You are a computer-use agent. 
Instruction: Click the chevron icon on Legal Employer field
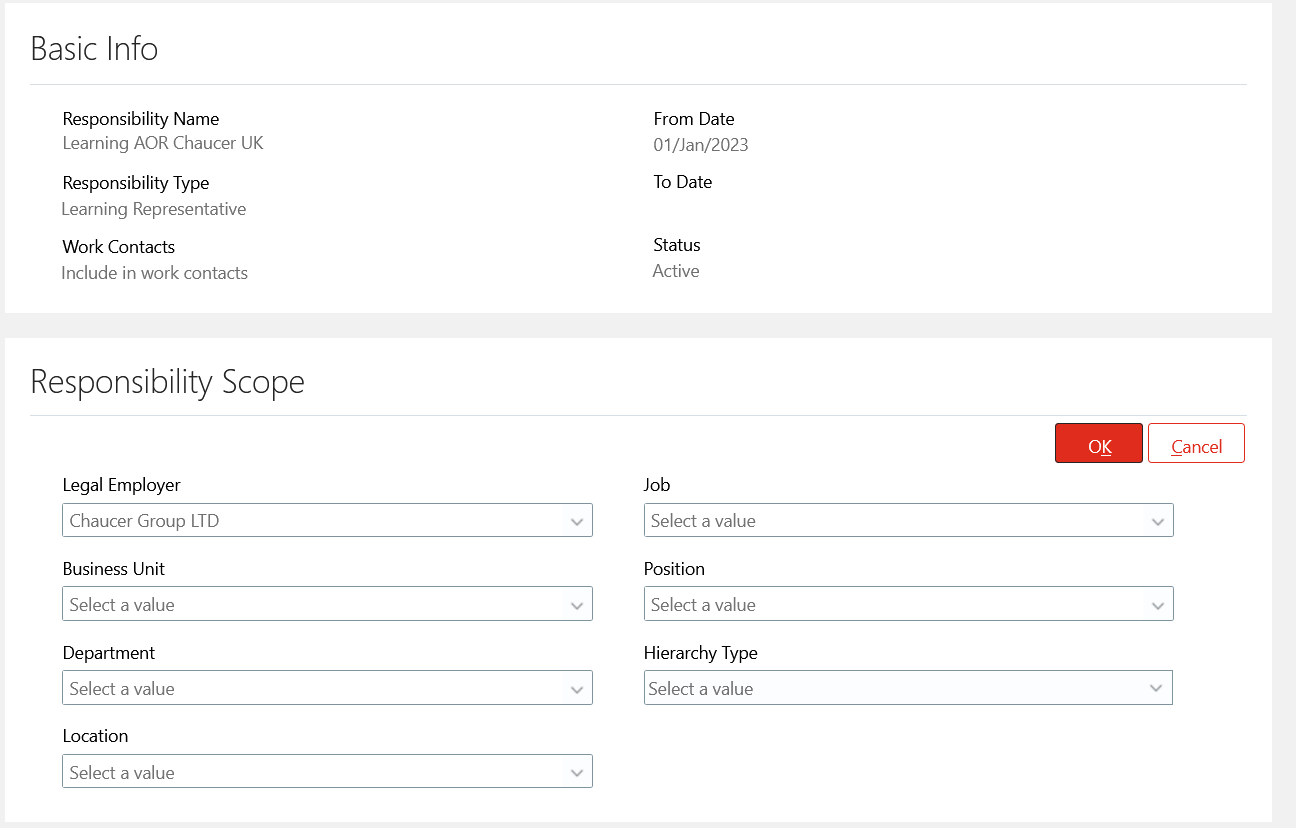point(577,520)
